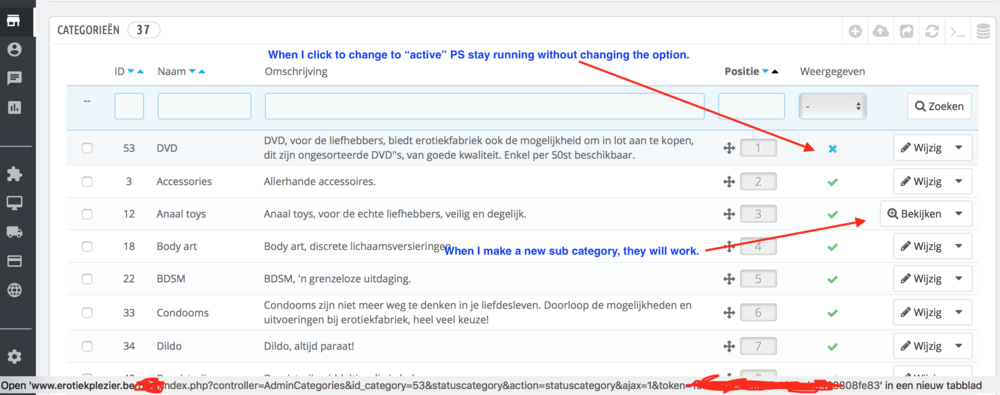Toggle BDSM enabled status checkmark
The width and height of the screenshot is (1000, 395).
(832, 279)
